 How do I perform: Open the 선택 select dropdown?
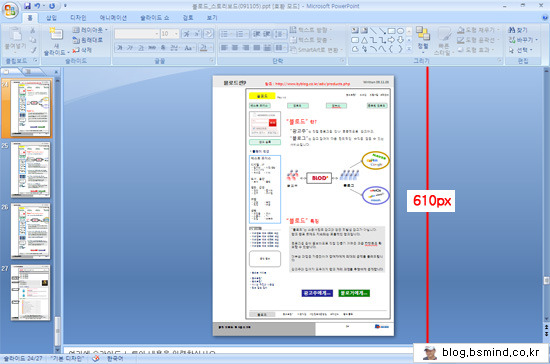pyautogui.click(x=521, y=50)
